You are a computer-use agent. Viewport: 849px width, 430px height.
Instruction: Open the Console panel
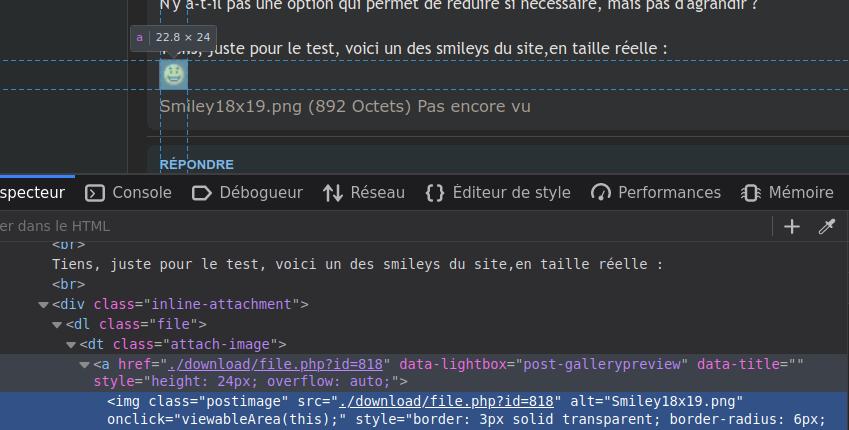click(129, 192)
